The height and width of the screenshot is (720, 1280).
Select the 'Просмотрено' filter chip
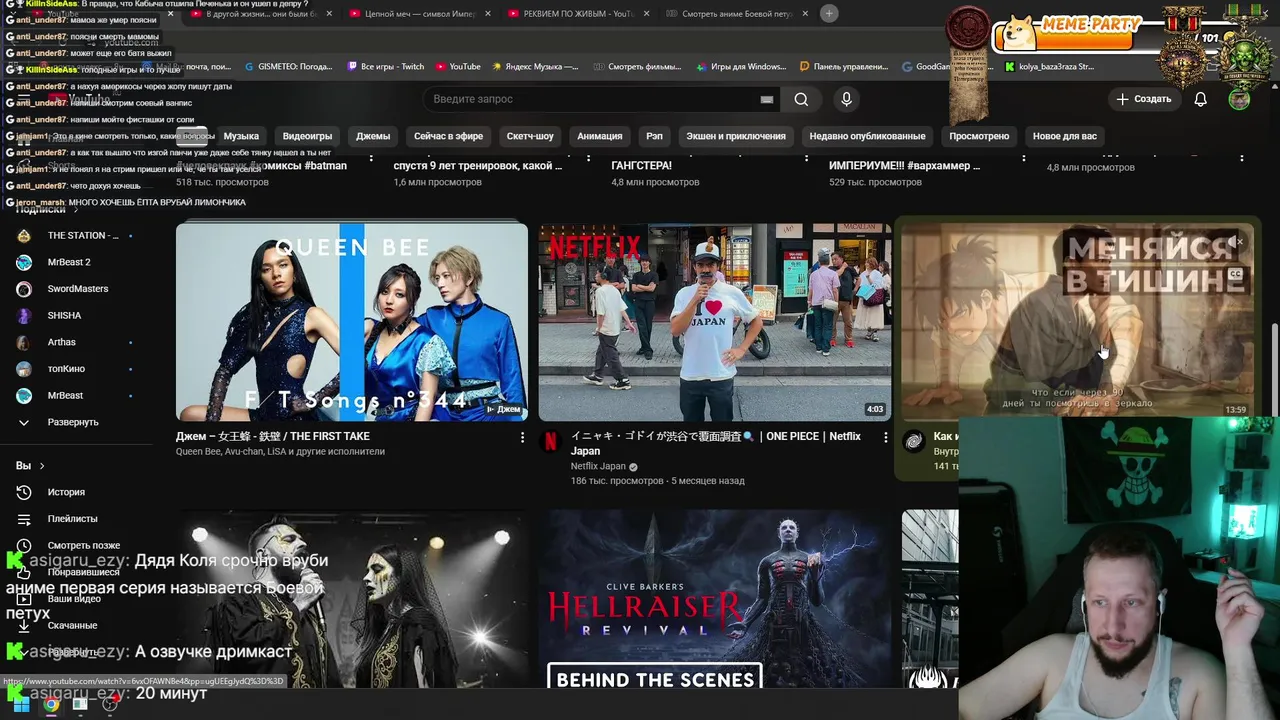tap(979, 136)
